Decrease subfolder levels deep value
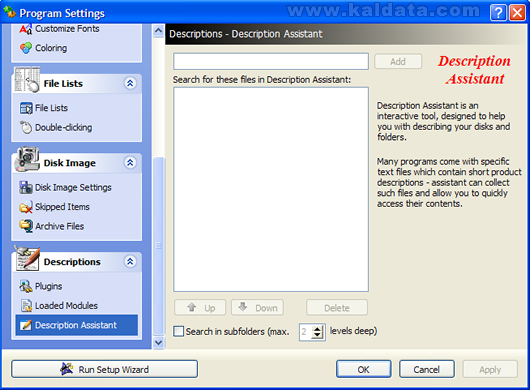This screenshot has height=390, width=530. tap(317, 335)
